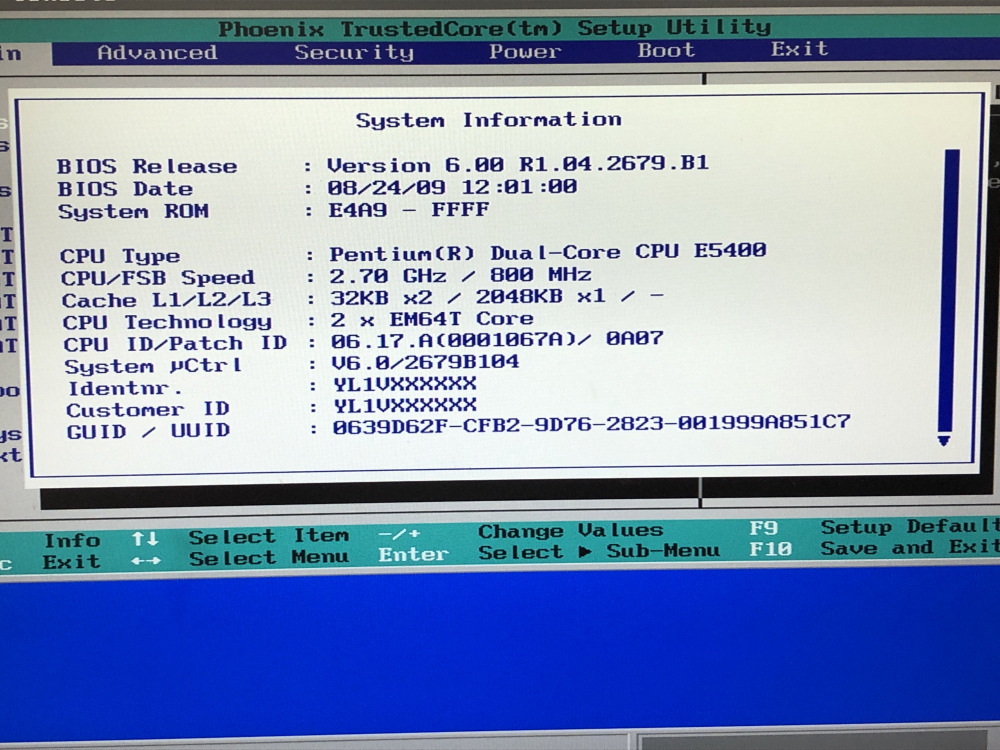Image resolution: width=1000 pixels, height=750 pixels.
Task: Click the F9 key hint
Action: 763,529
